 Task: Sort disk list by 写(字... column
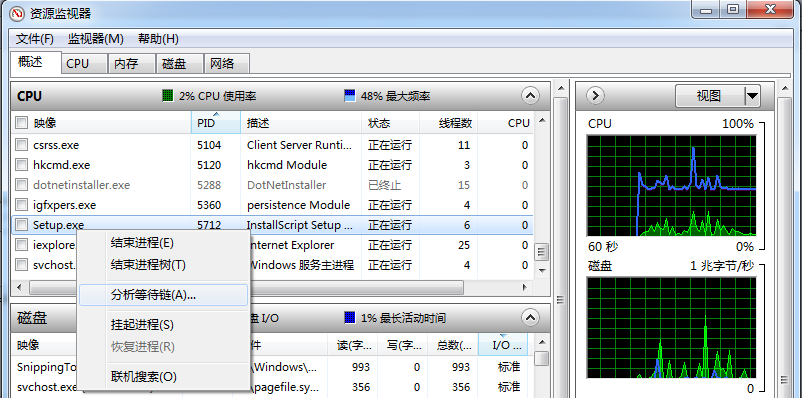pyautogui.click(x=403, y=345)
